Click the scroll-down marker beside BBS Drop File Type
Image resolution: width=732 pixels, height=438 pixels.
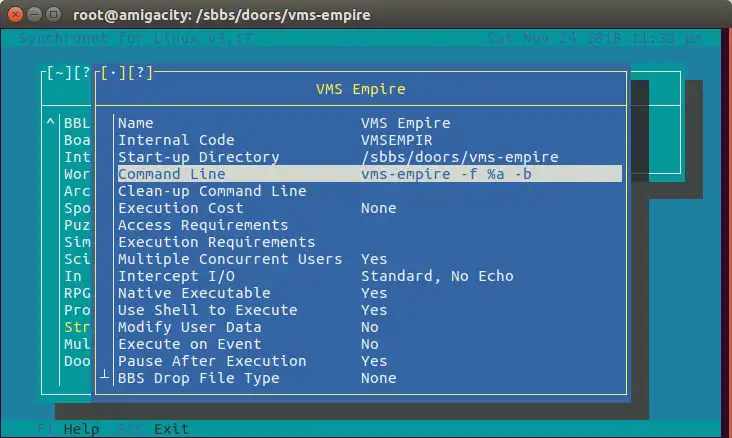pyautogui.click(x=104, y=372)
